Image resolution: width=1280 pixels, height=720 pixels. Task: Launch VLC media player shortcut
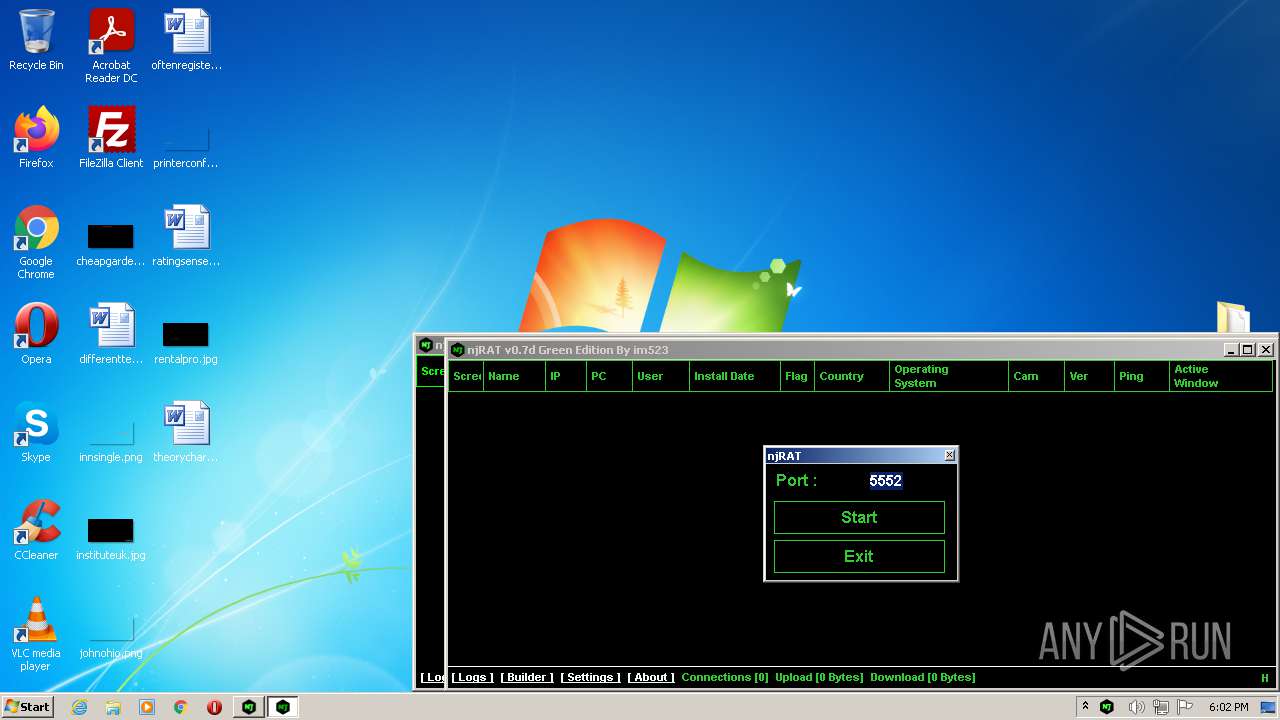pyautogui.click(x=36, y=634)
